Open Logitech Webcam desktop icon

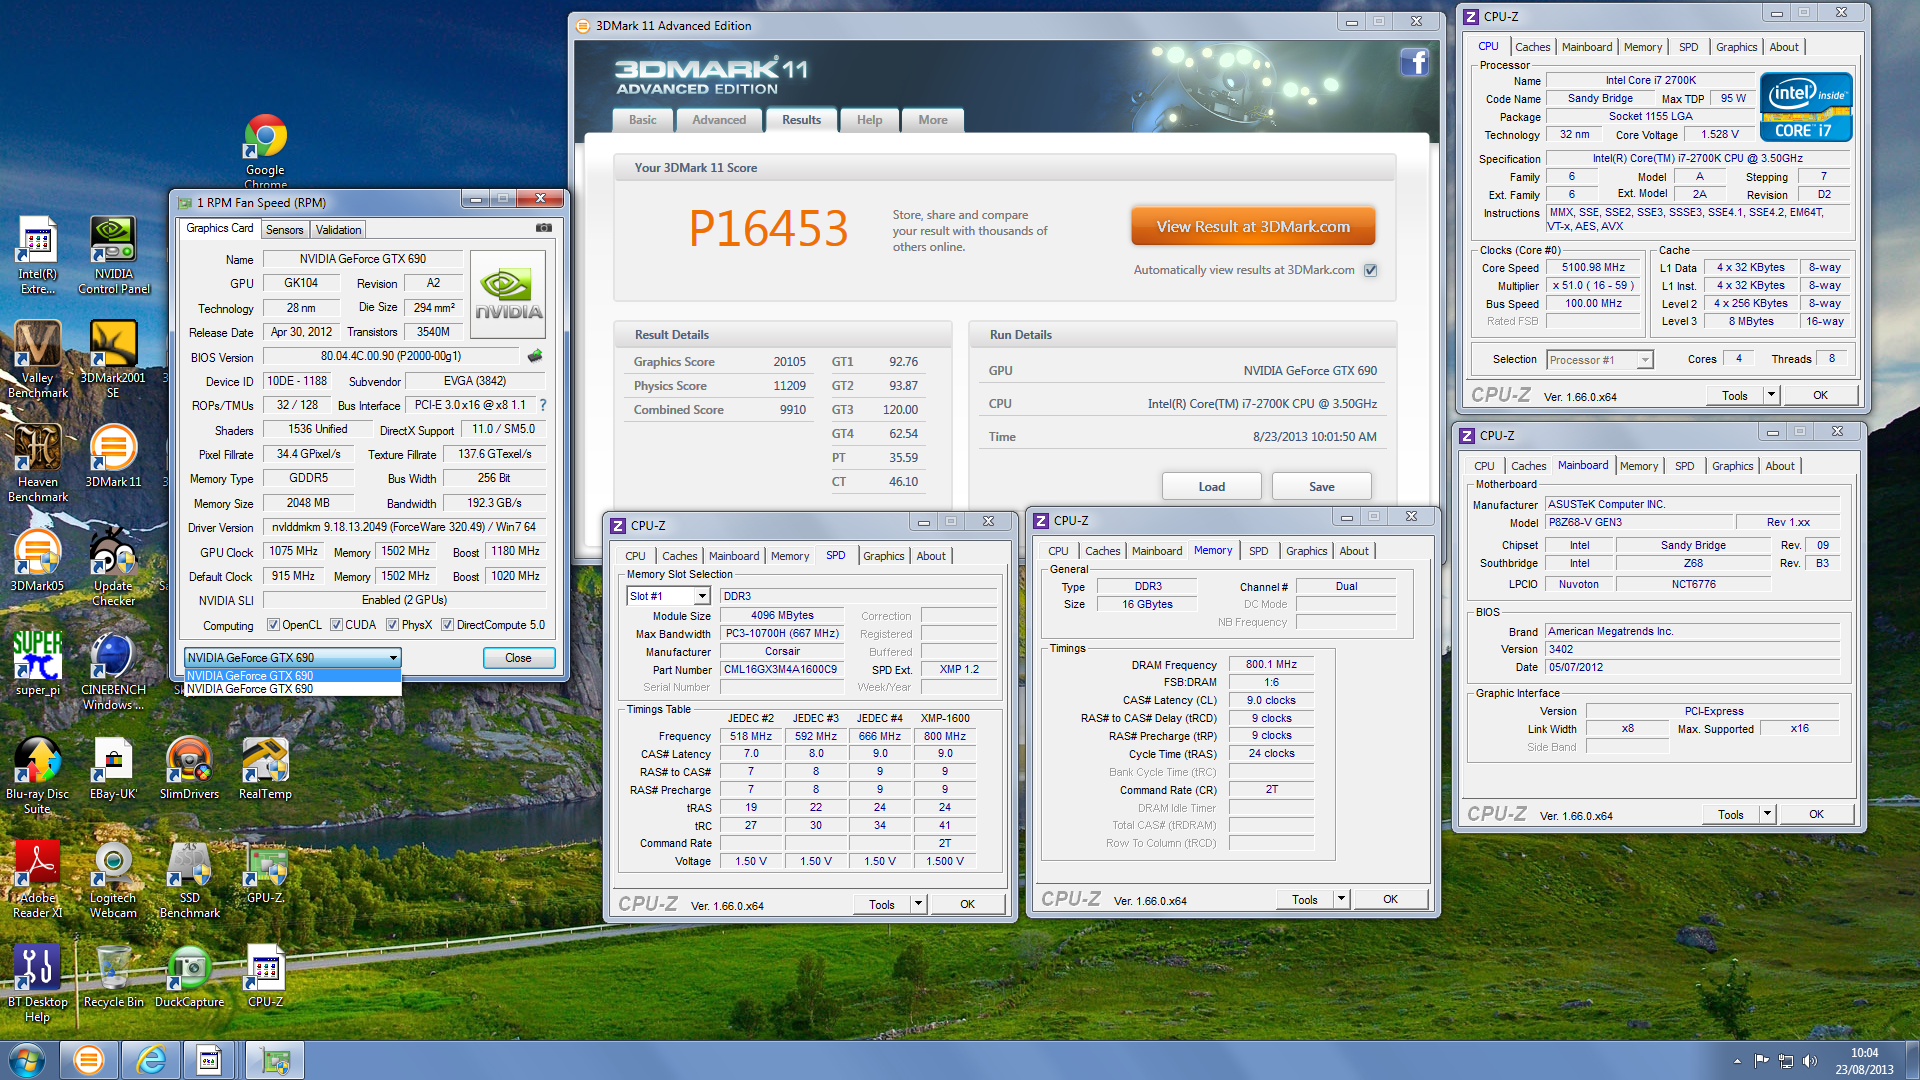point(113,880)
